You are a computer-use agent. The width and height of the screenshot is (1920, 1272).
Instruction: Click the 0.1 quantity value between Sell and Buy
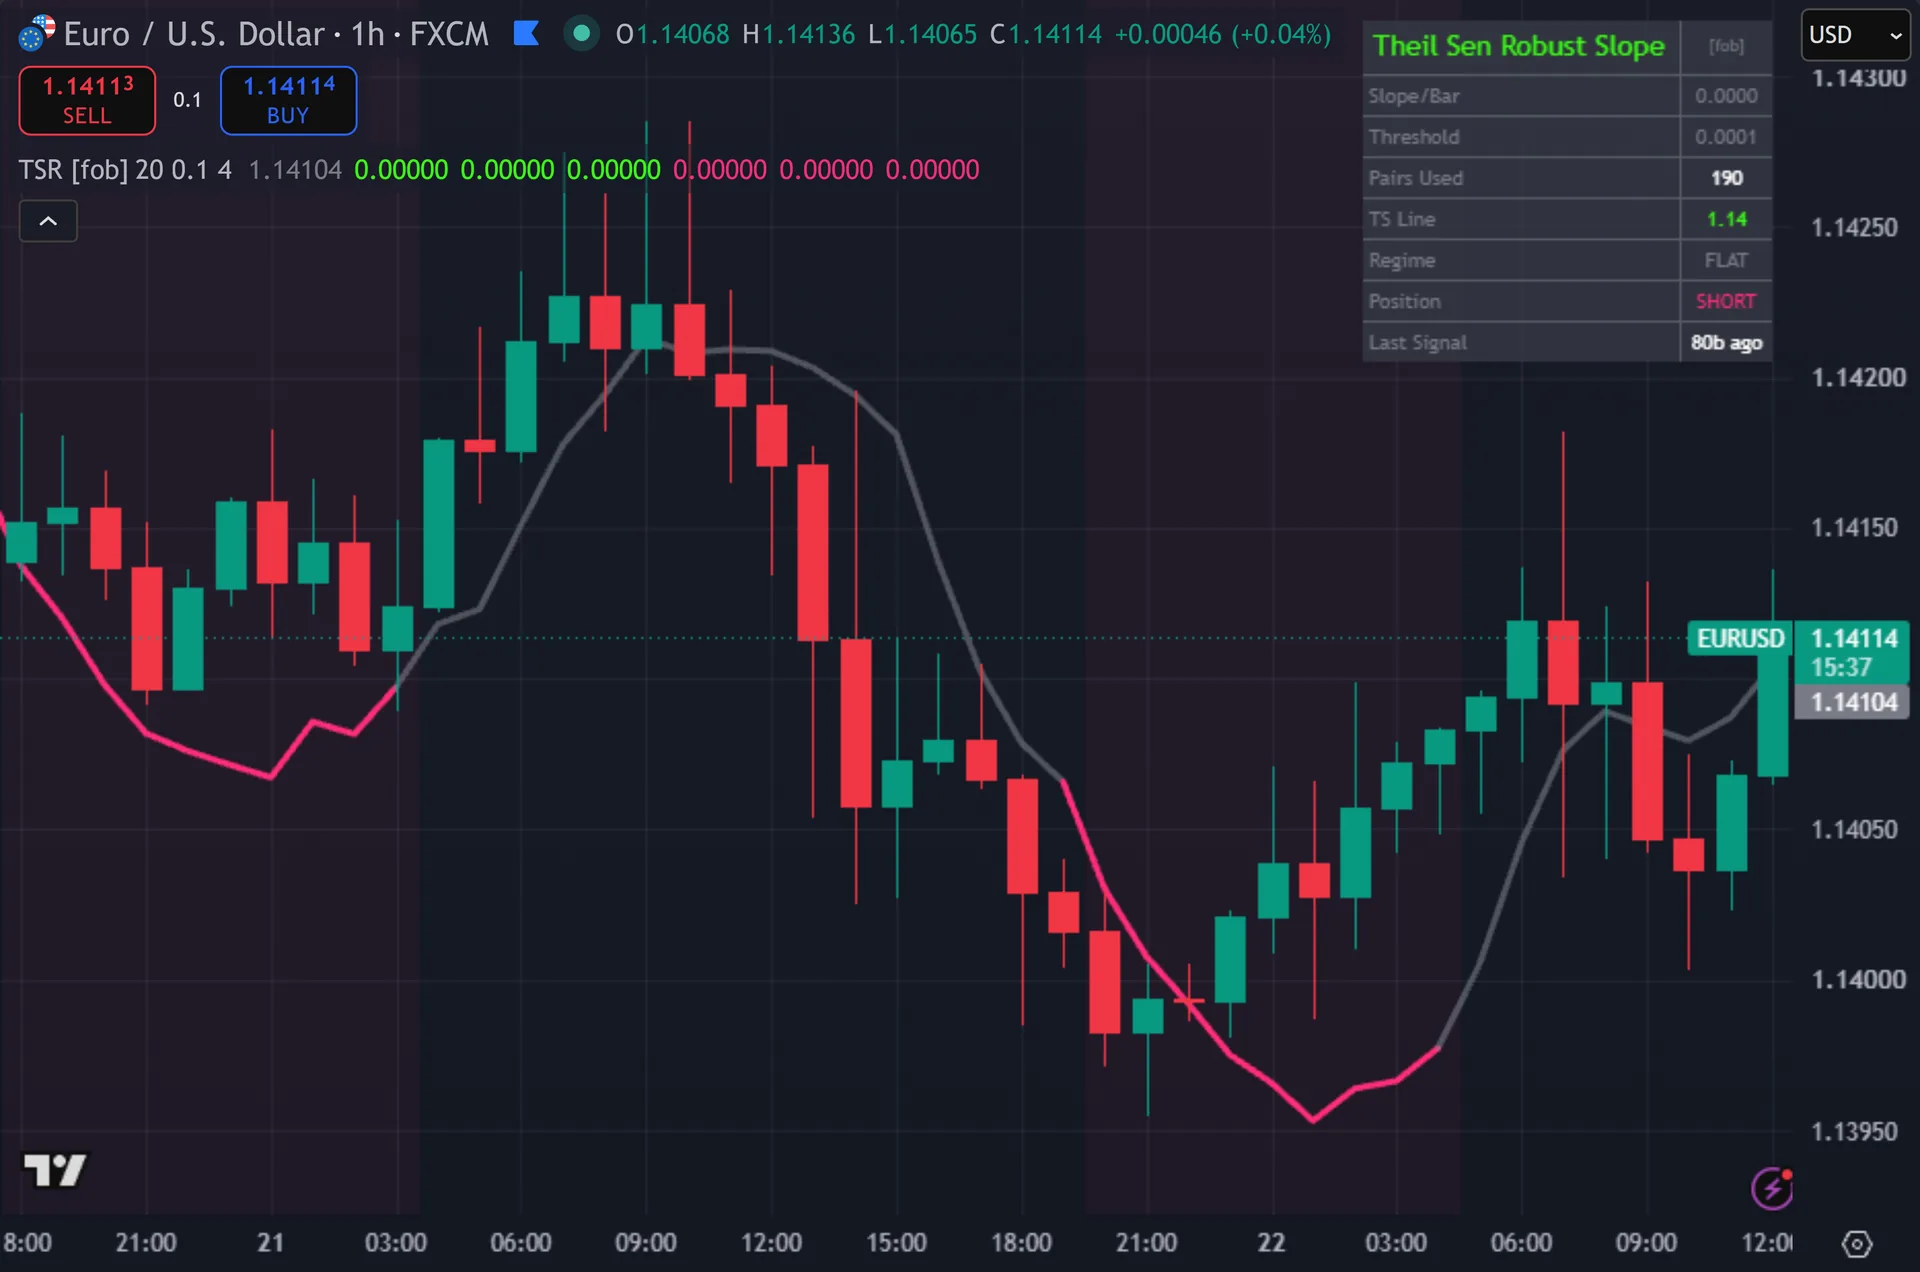click(187, 100)
